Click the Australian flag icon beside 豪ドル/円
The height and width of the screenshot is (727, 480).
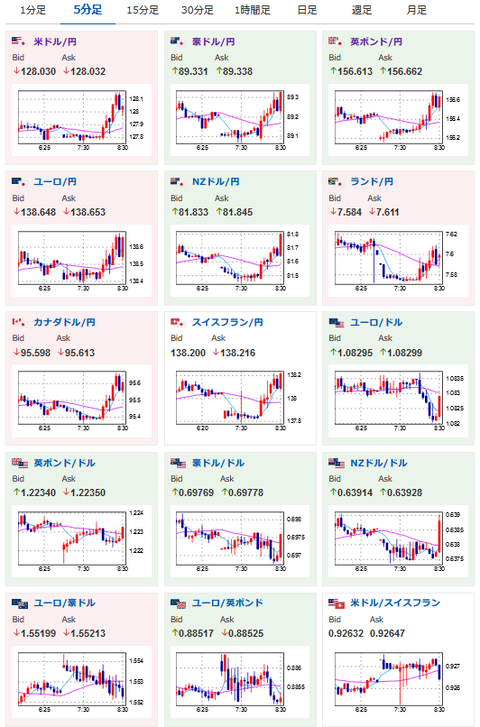(178, 41)
